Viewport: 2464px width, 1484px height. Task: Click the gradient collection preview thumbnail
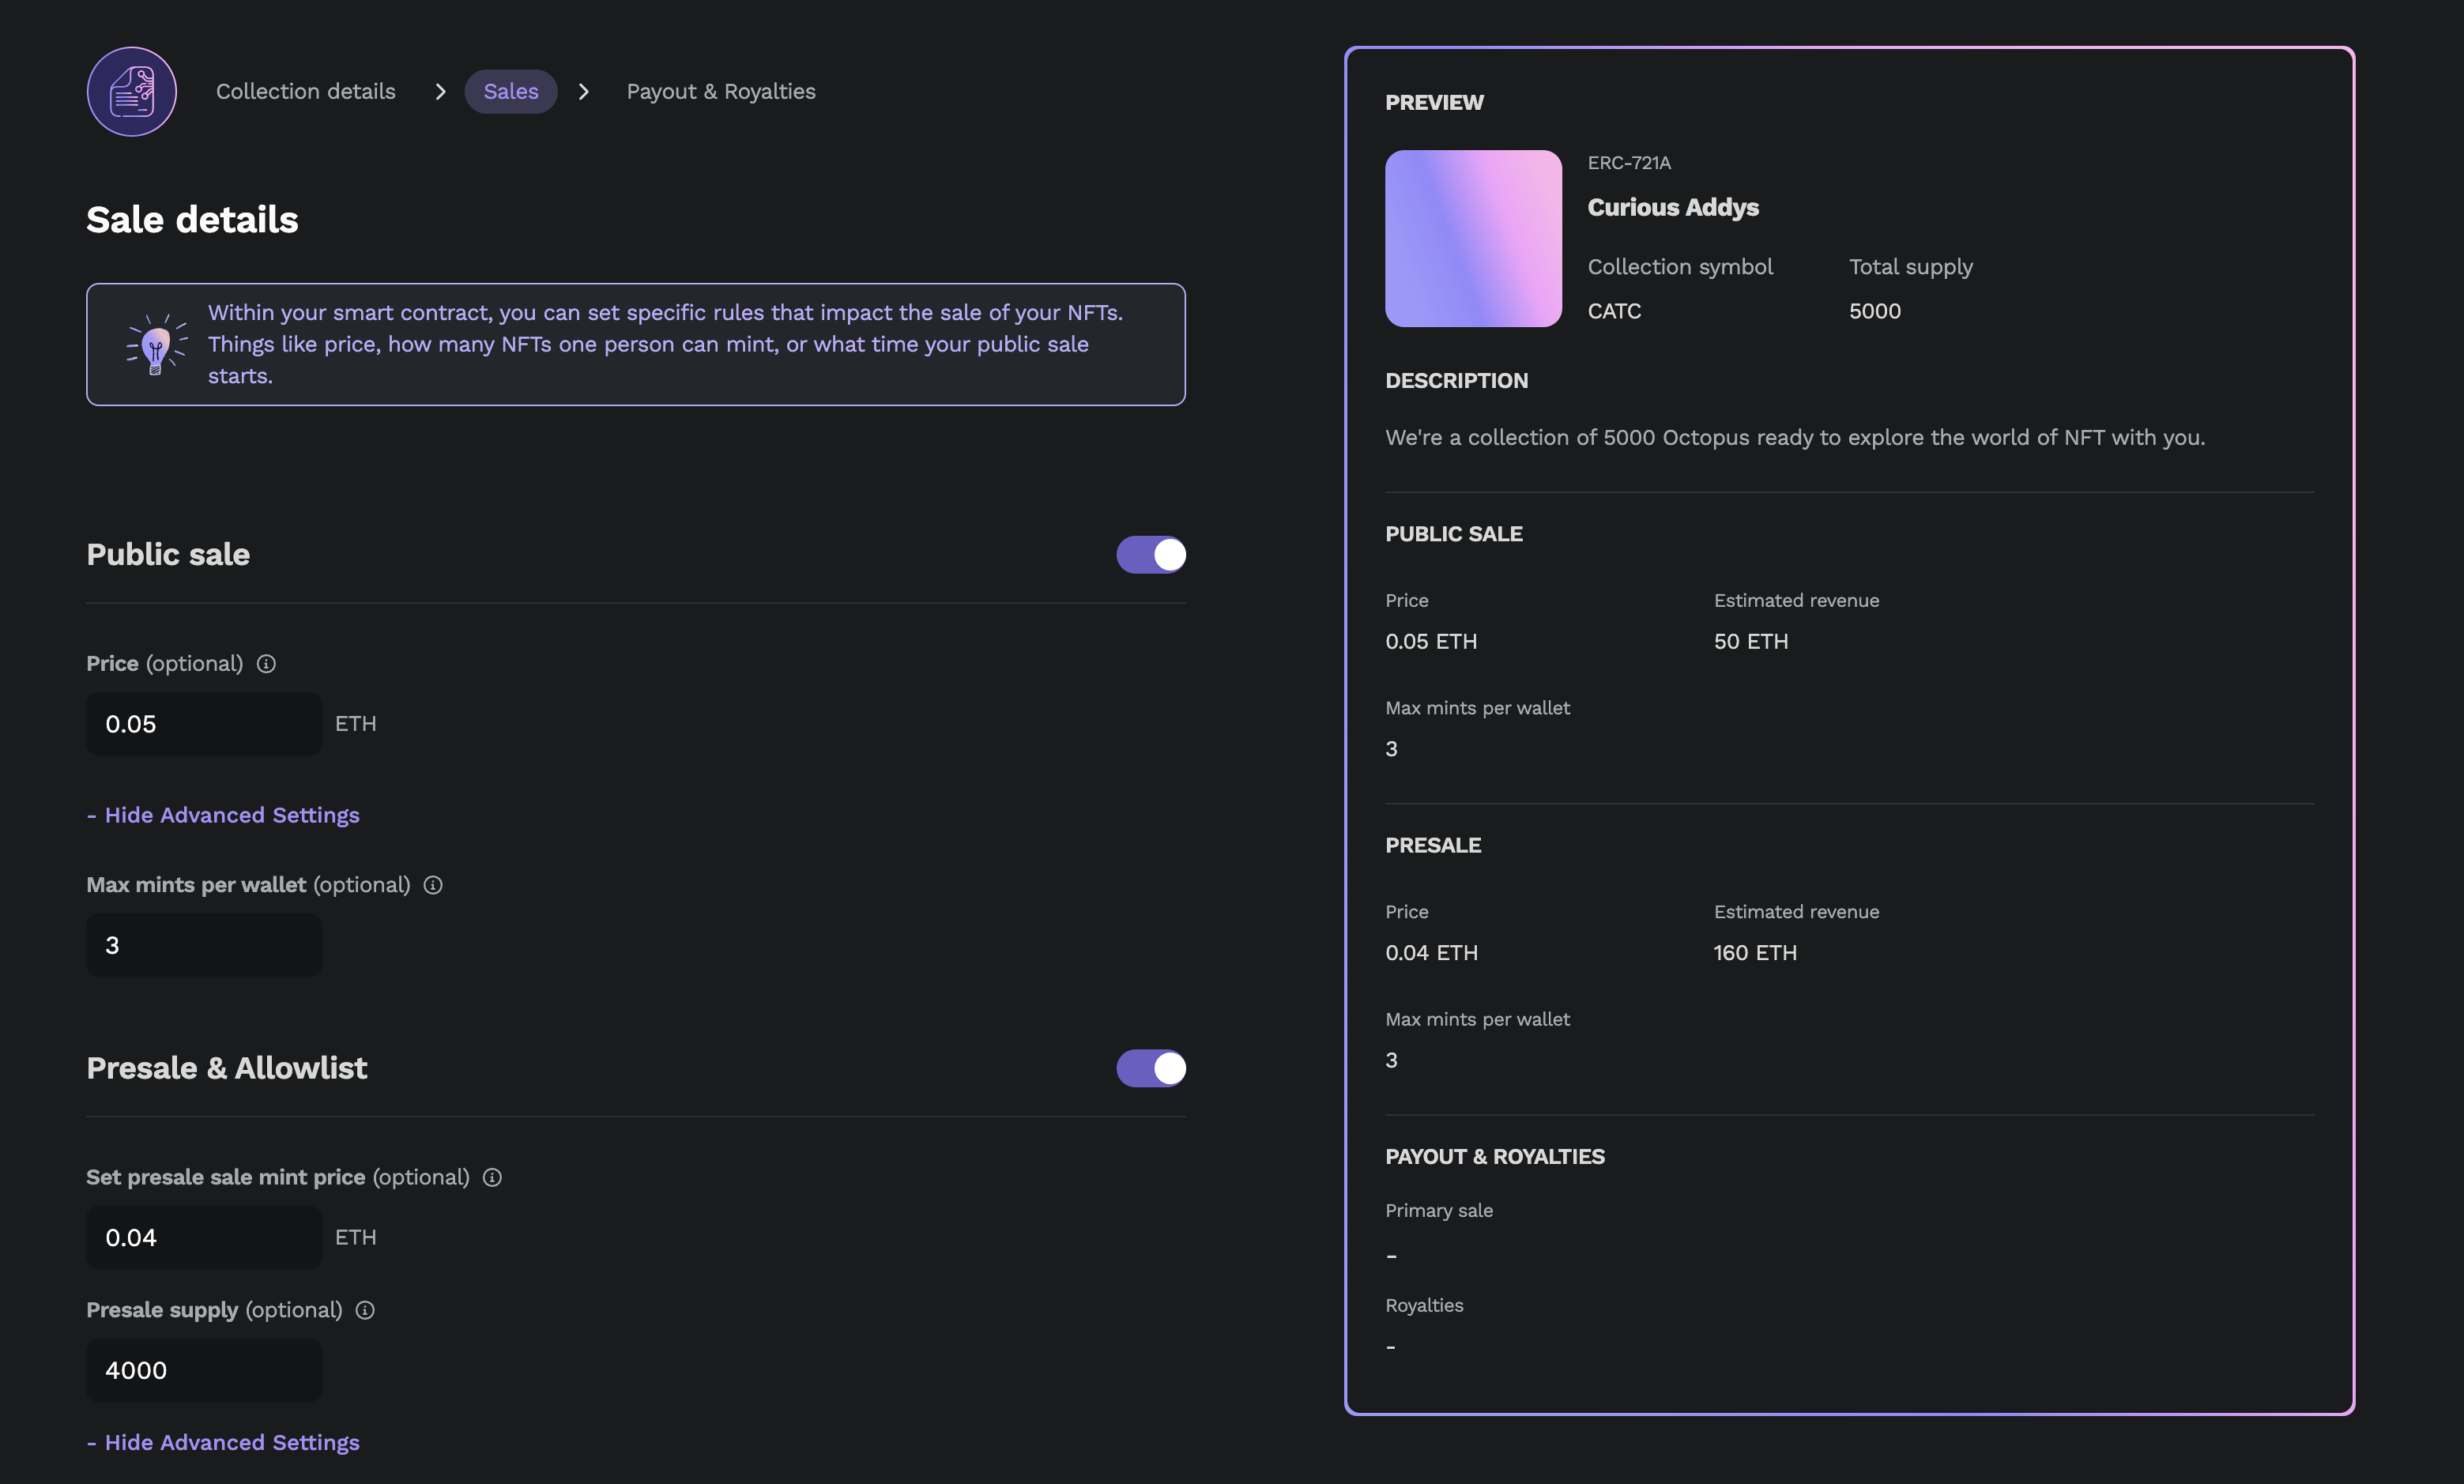point(1473,238)
